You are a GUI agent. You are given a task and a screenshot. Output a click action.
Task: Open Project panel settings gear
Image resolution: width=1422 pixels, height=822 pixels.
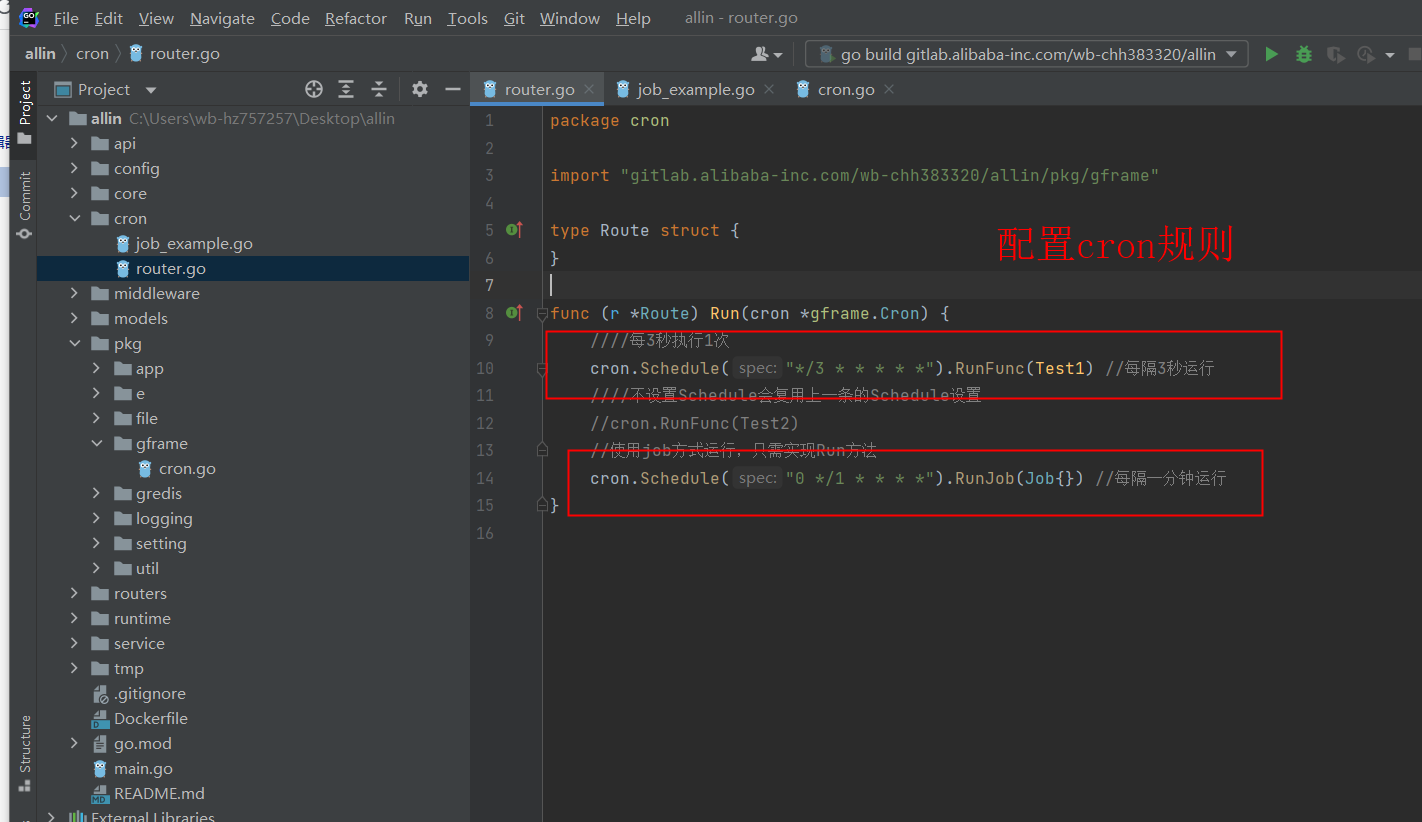click(x=420, y=89)
